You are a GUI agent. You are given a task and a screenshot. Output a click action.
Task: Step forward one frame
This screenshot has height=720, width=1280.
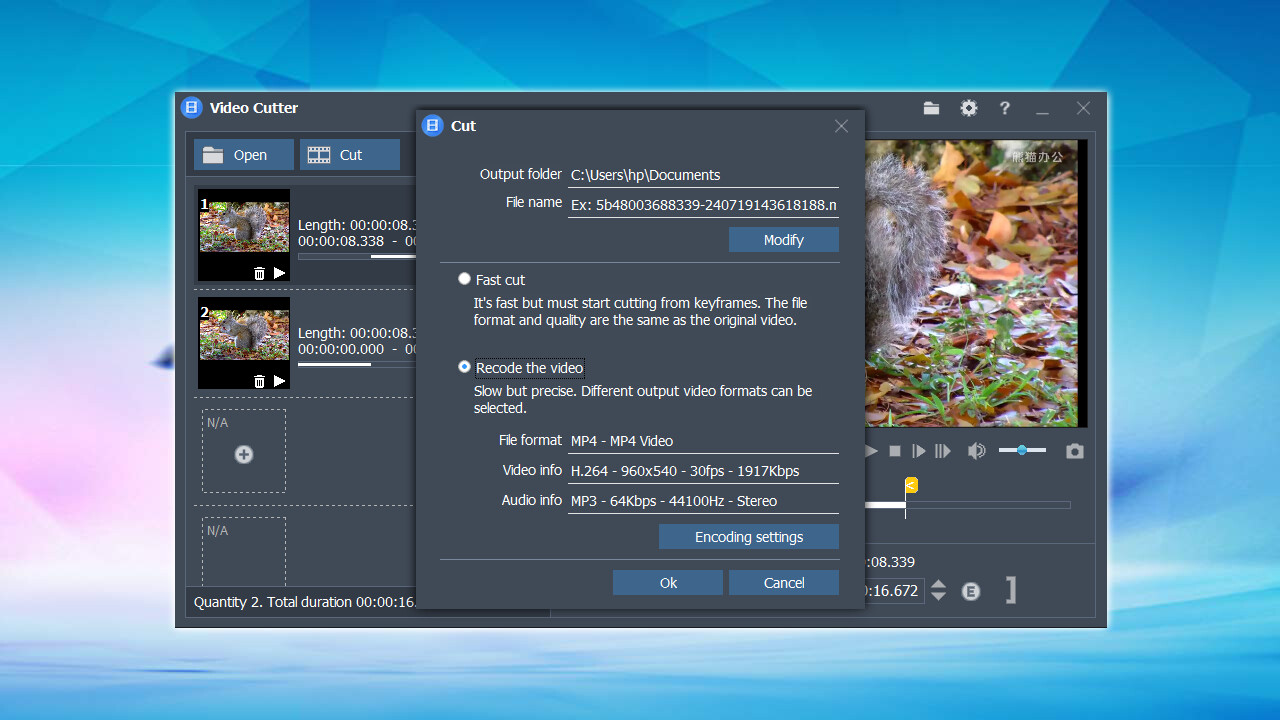pyautogui.click(x=919, y=451)
